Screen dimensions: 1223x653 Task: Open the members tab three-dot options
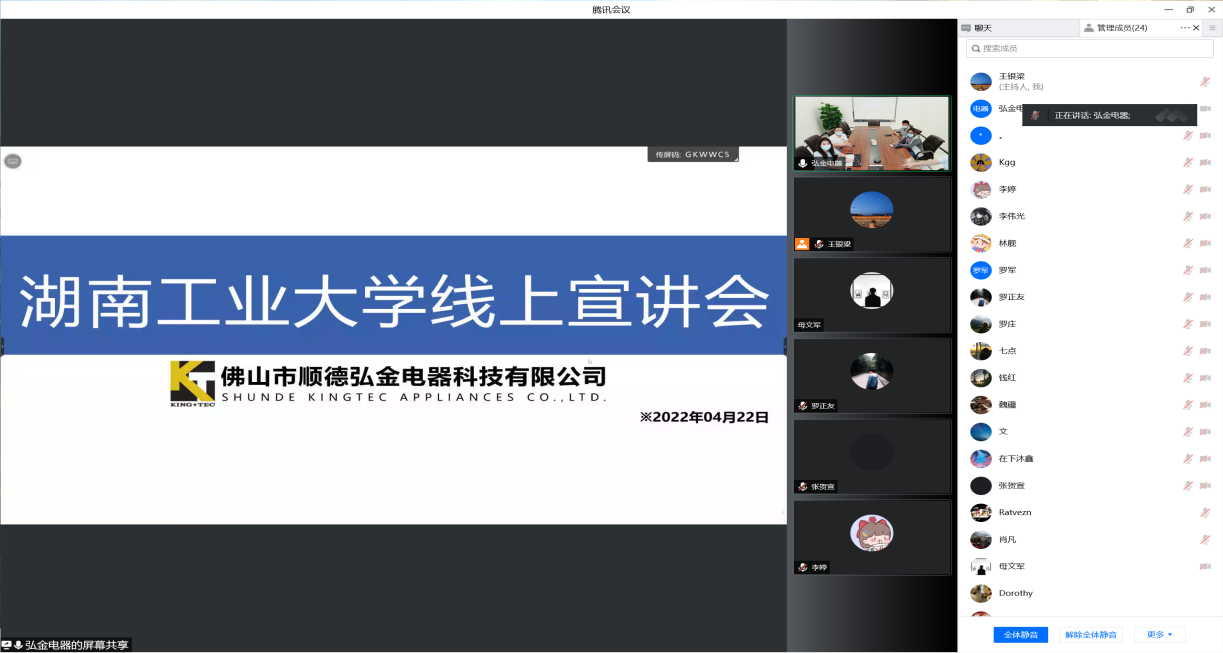(1185, 28)
